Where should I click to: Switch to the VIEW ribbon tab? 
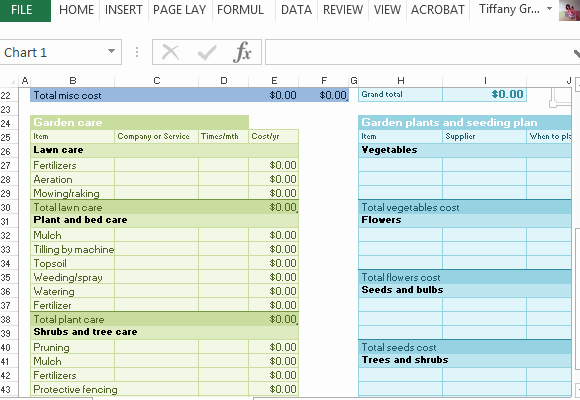click(387, 10)
